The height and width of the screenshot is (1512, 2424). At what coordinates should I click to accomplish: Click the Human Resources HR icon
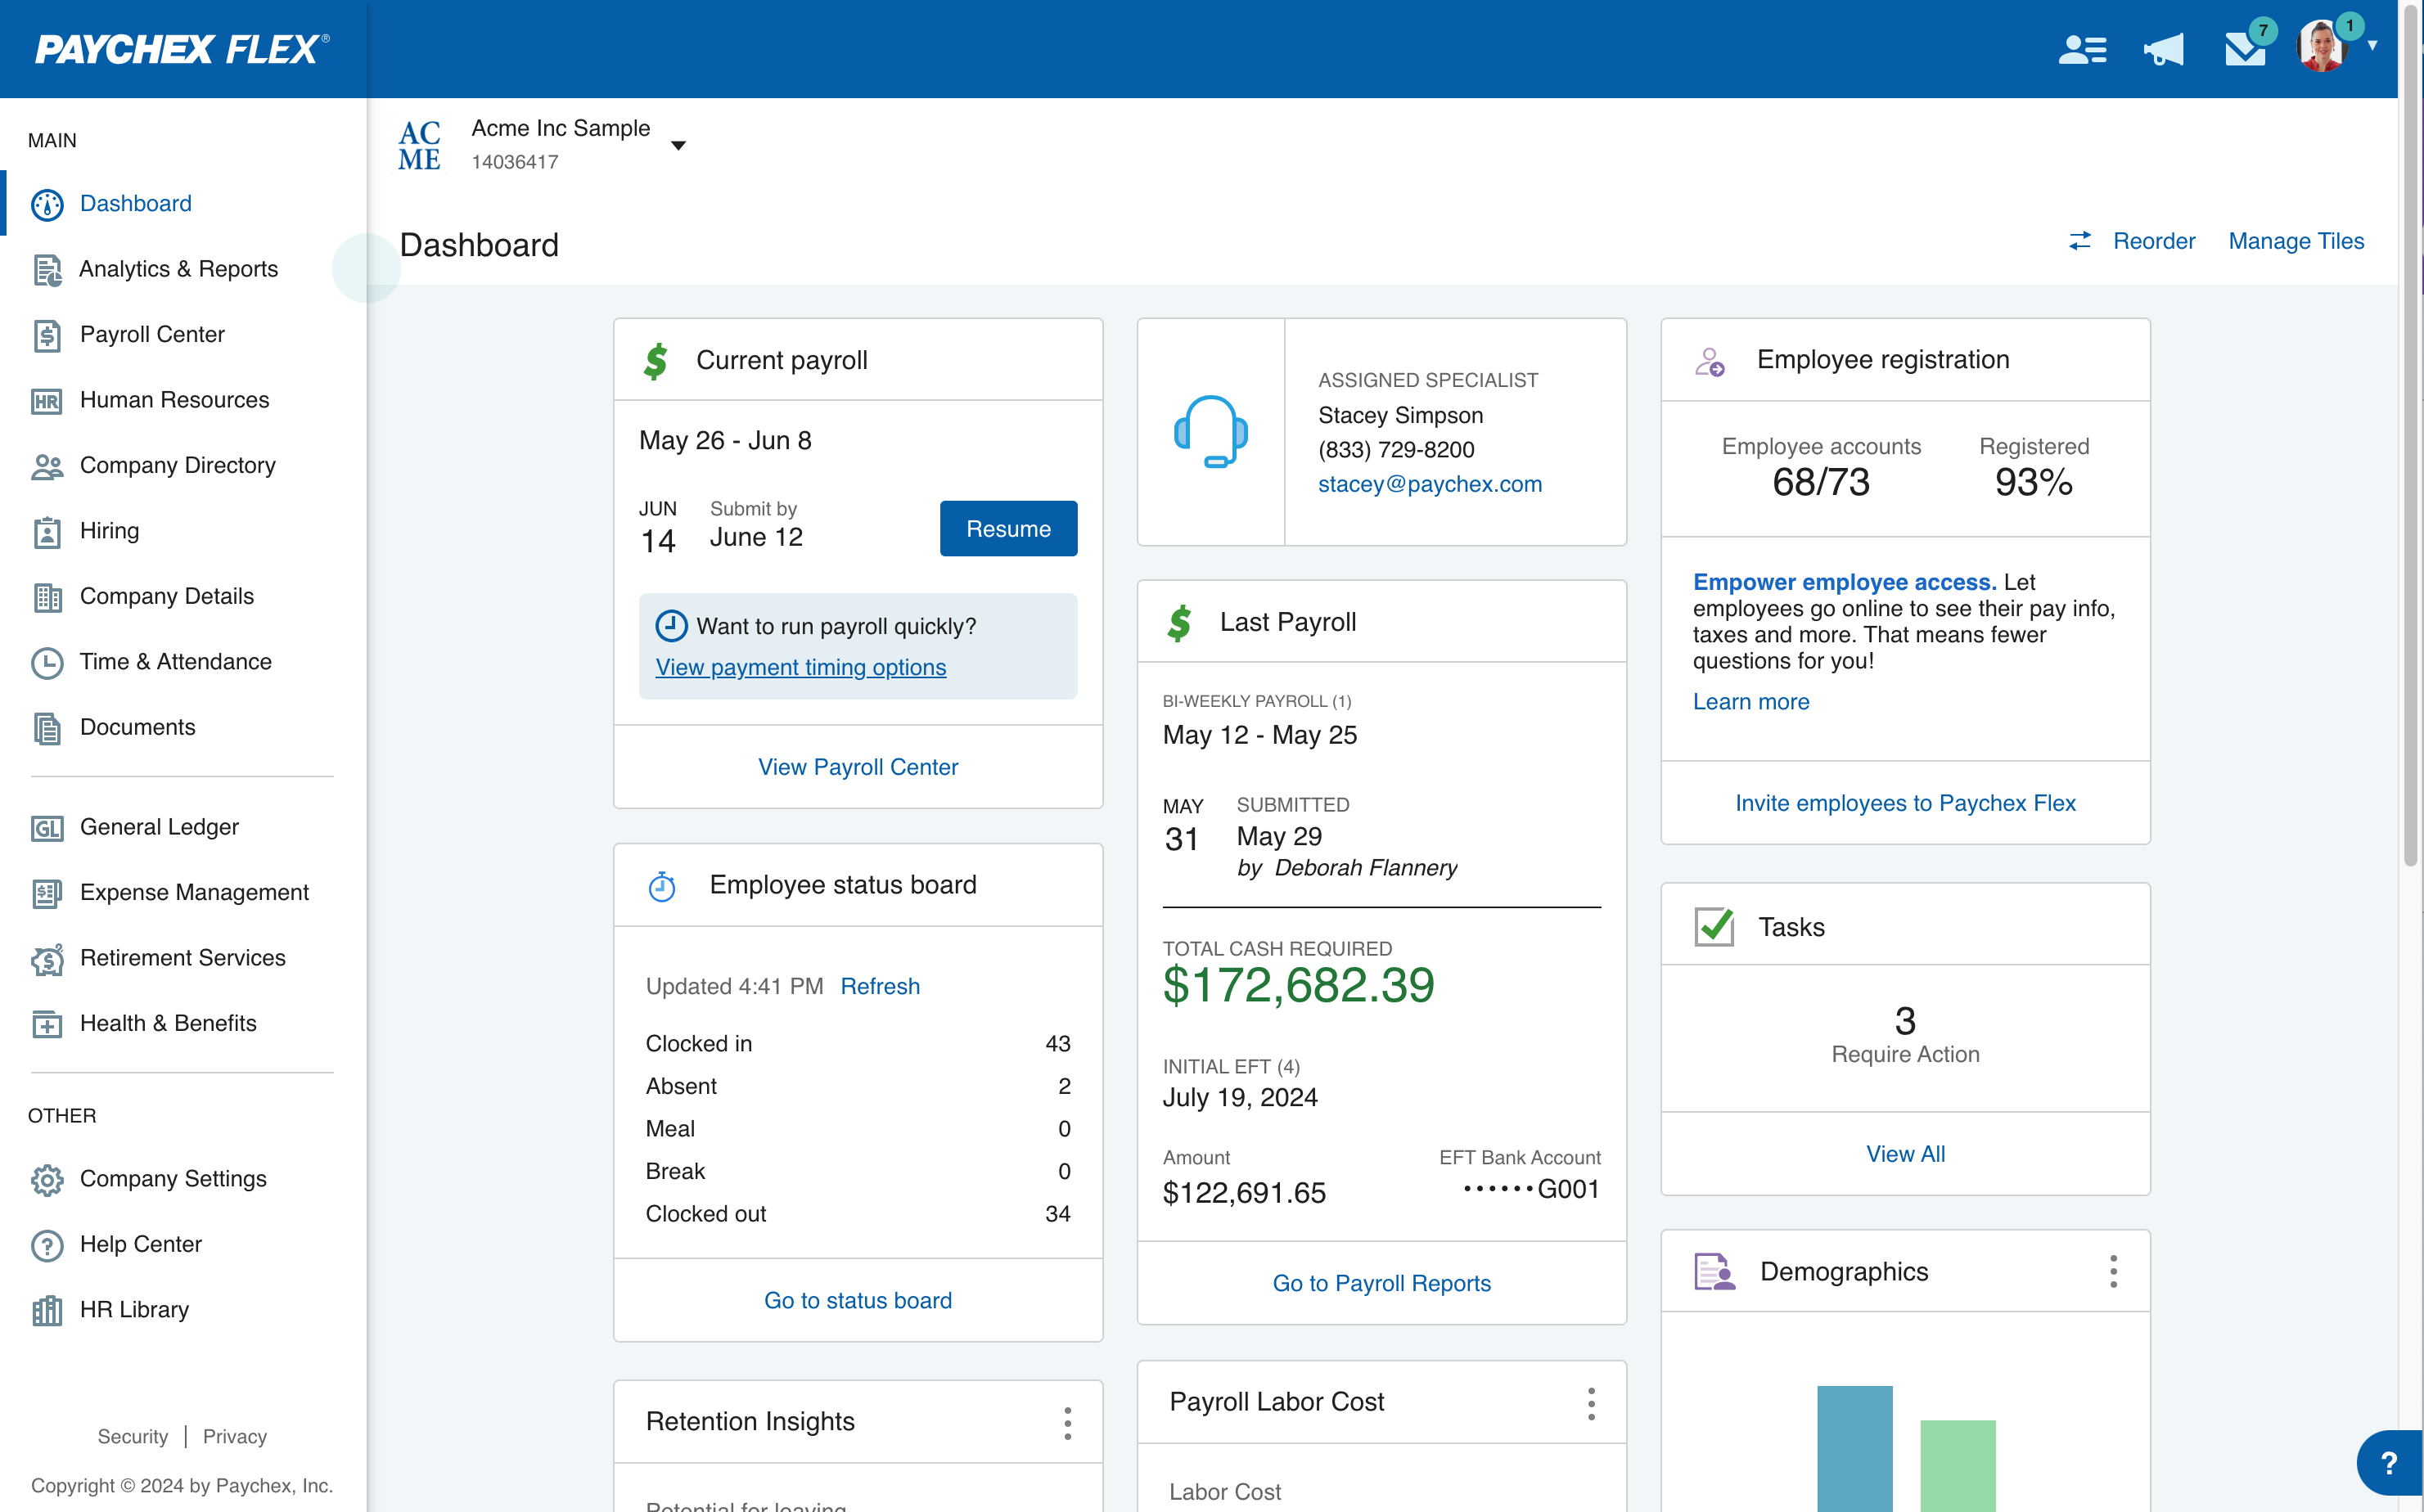47,401
